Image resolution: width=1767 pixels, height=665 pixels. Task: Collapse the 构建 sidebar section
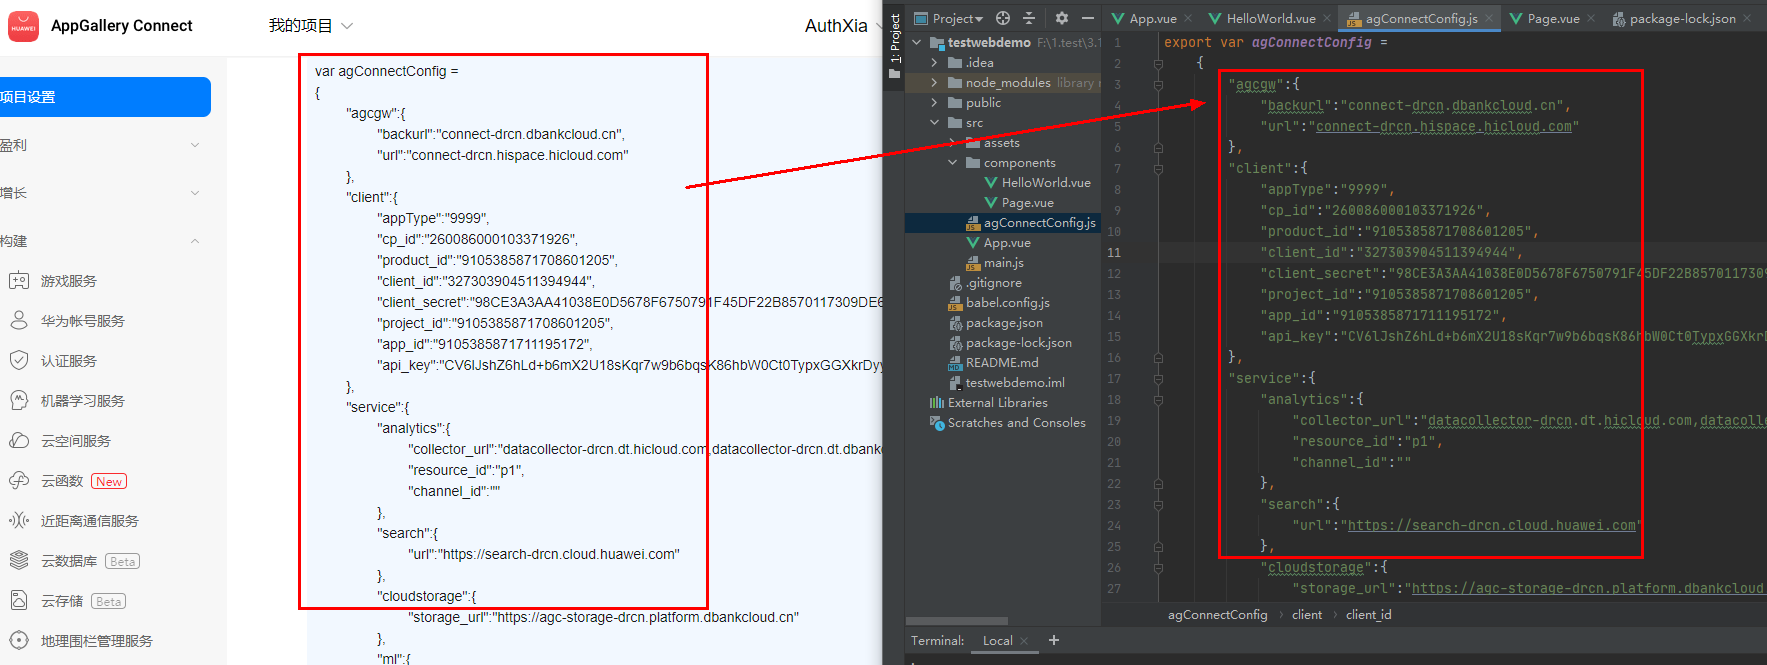[195, 241]
